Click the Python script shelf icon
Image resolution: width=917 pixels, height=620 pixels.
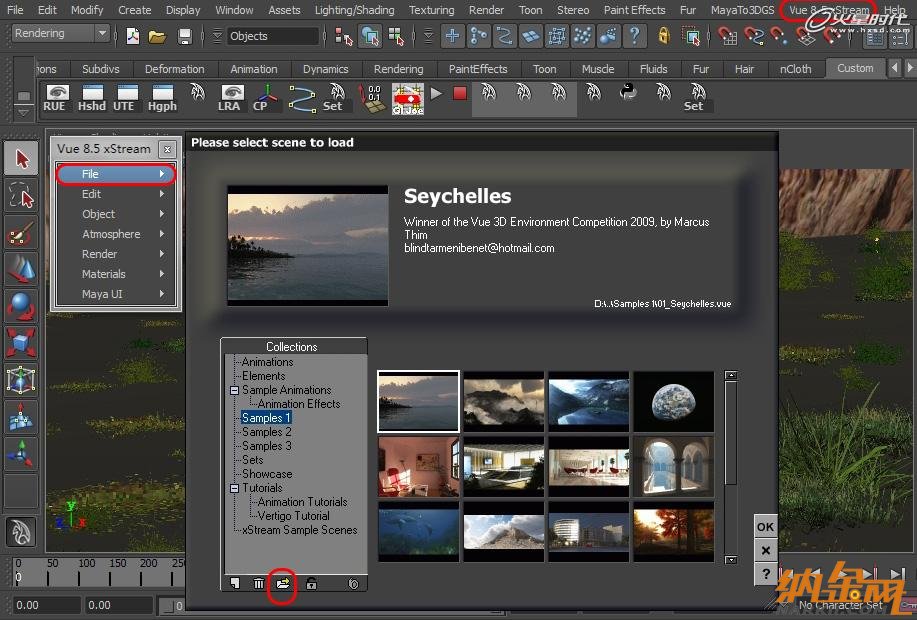(x=628, y=92)
